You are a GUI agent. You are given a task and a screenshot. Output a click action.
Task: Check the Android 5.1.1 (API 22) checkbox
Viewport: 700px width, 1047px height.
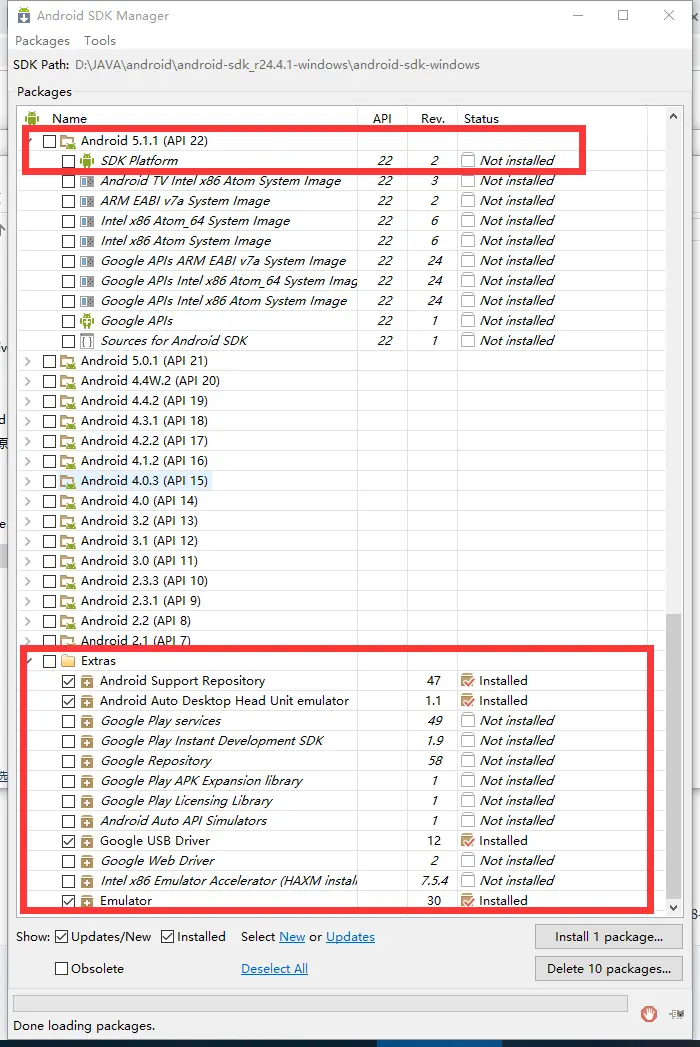pos(49,141)
